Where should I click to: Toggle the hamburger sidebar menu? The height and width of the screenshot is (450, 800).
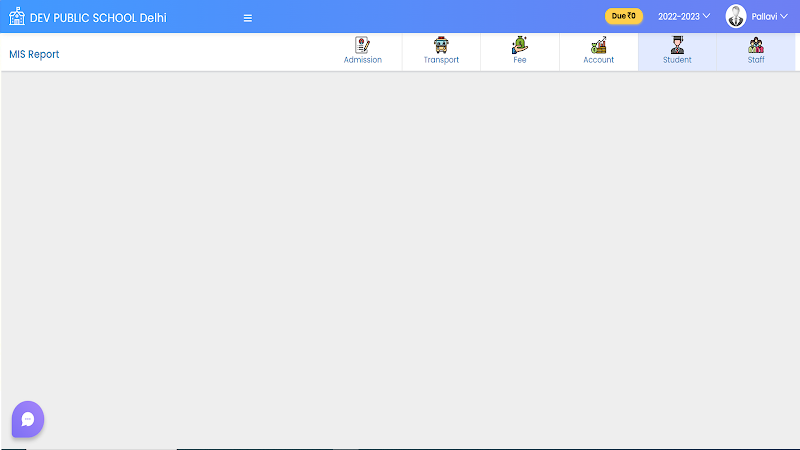248,18
